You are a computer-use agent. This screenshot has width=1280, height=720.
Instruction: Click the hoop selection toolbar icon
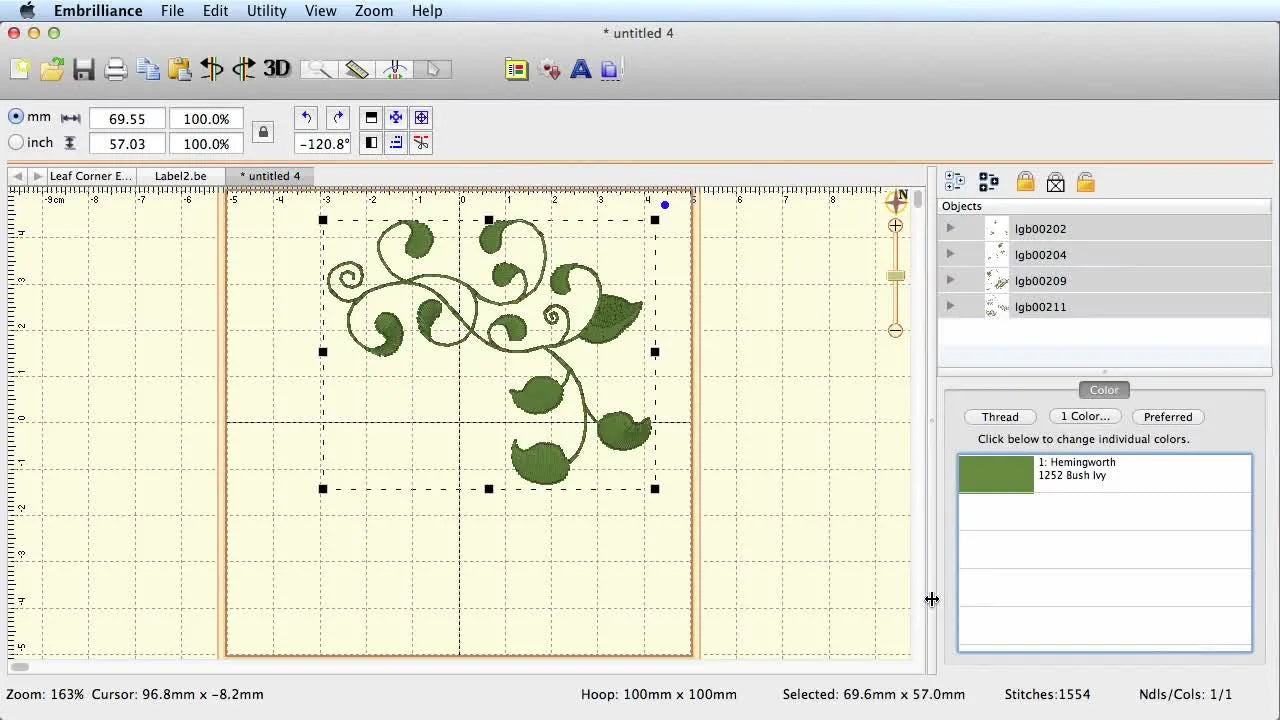(612, 69)
